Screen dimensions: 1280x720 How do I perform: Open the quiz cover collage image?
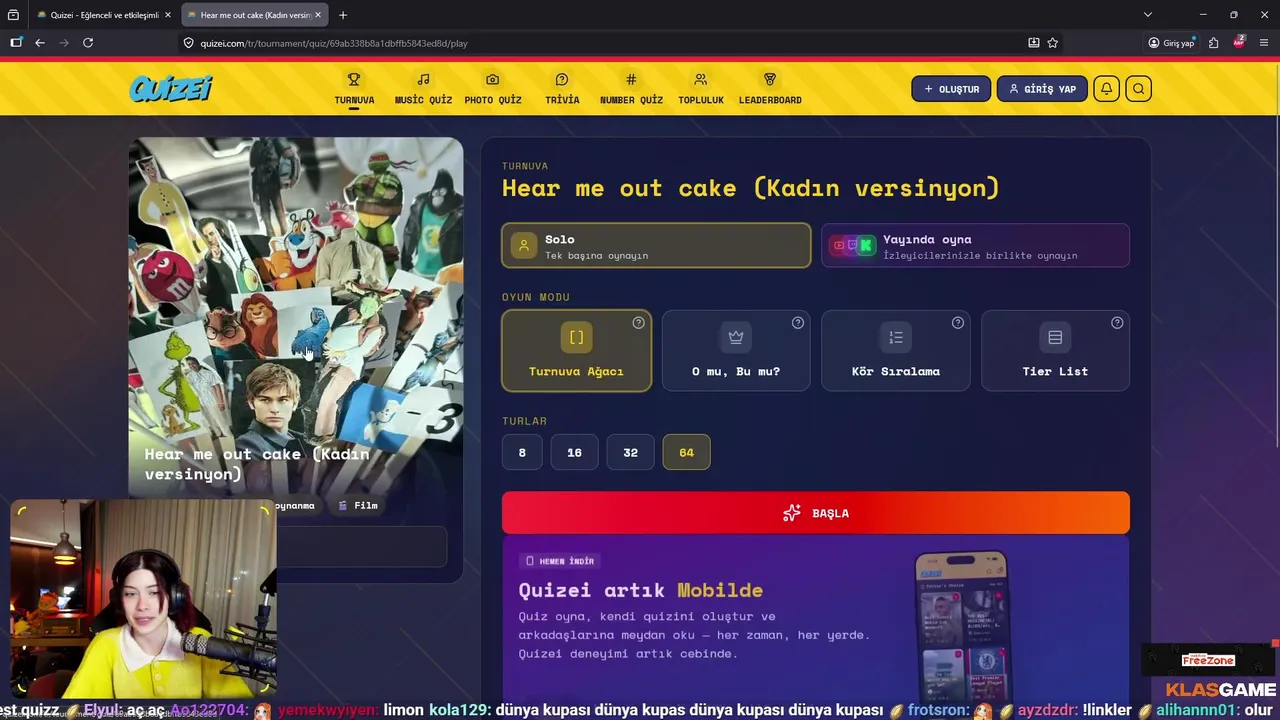(296, 315)
